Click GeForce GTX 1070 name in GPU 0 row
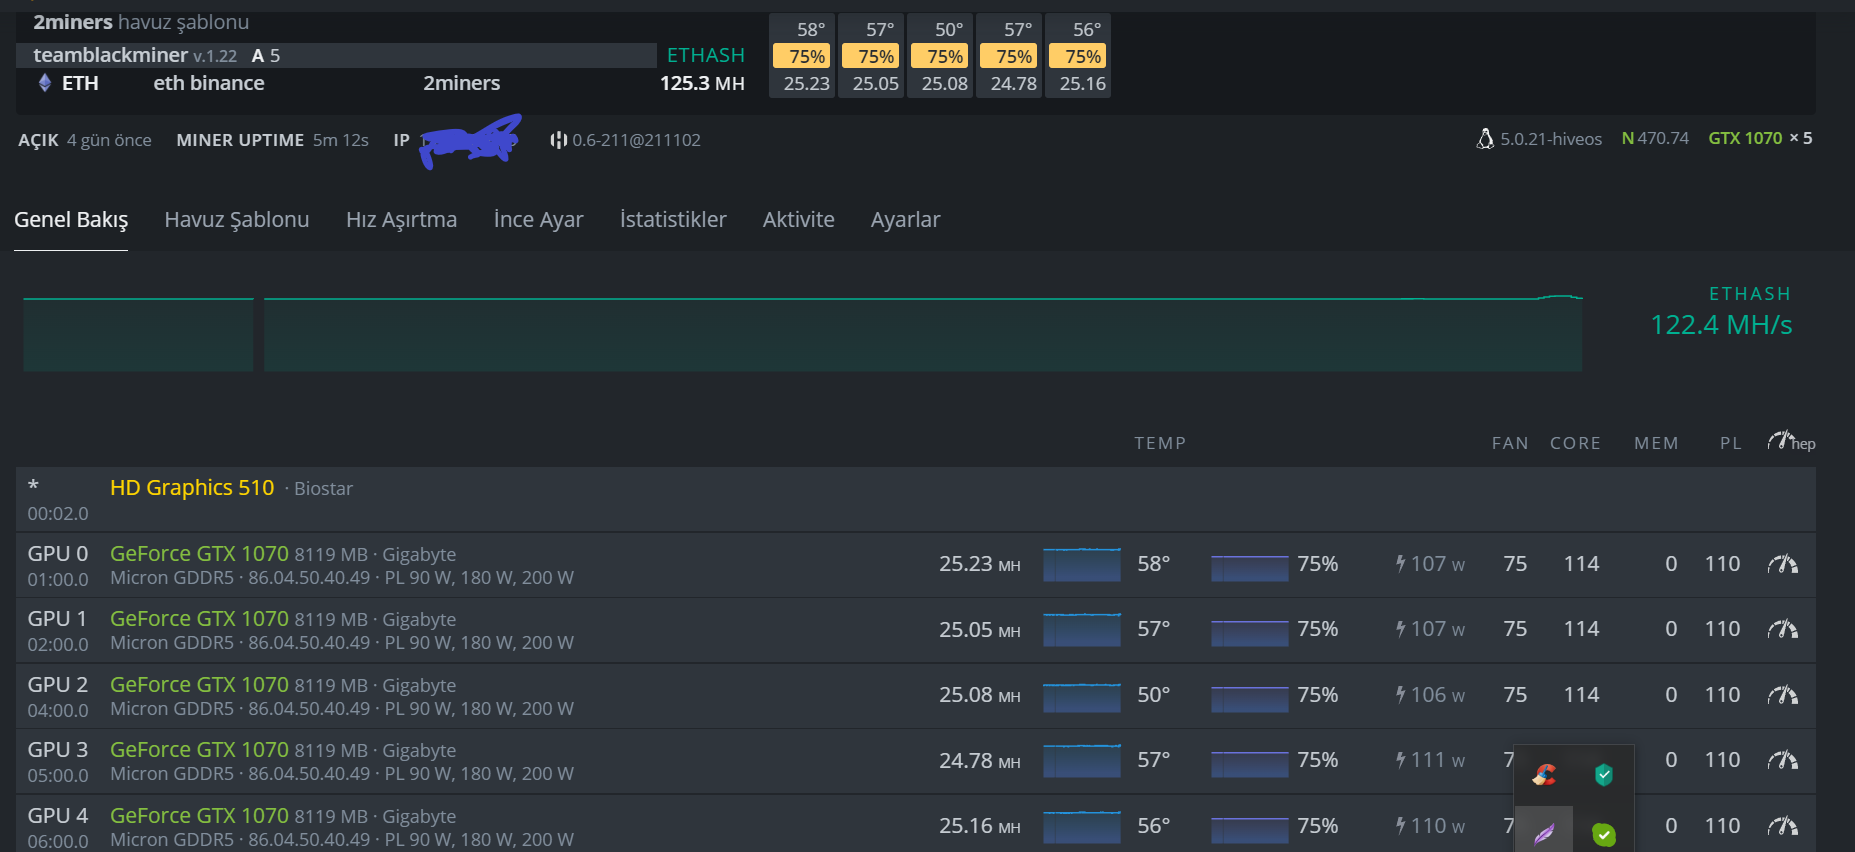 (x=199, y=554)
